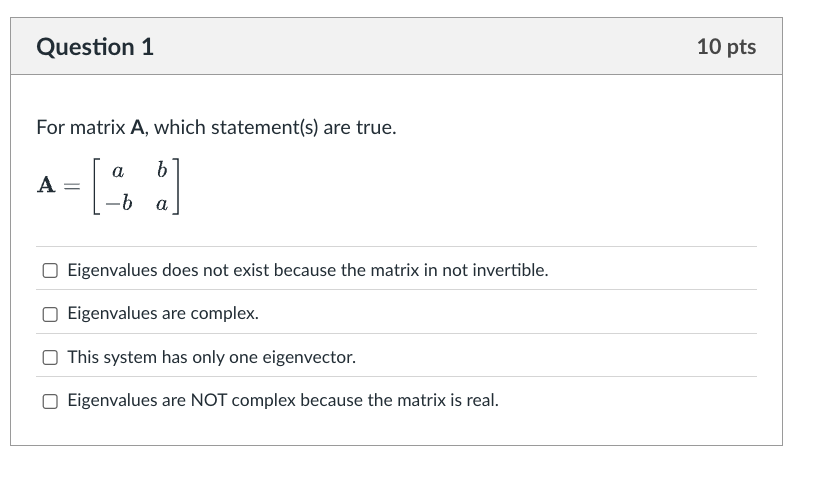The width and height of the screenshot is (830, 477).
Task: Click the equals sign in the matrix equation
Action: coord(69,187)
